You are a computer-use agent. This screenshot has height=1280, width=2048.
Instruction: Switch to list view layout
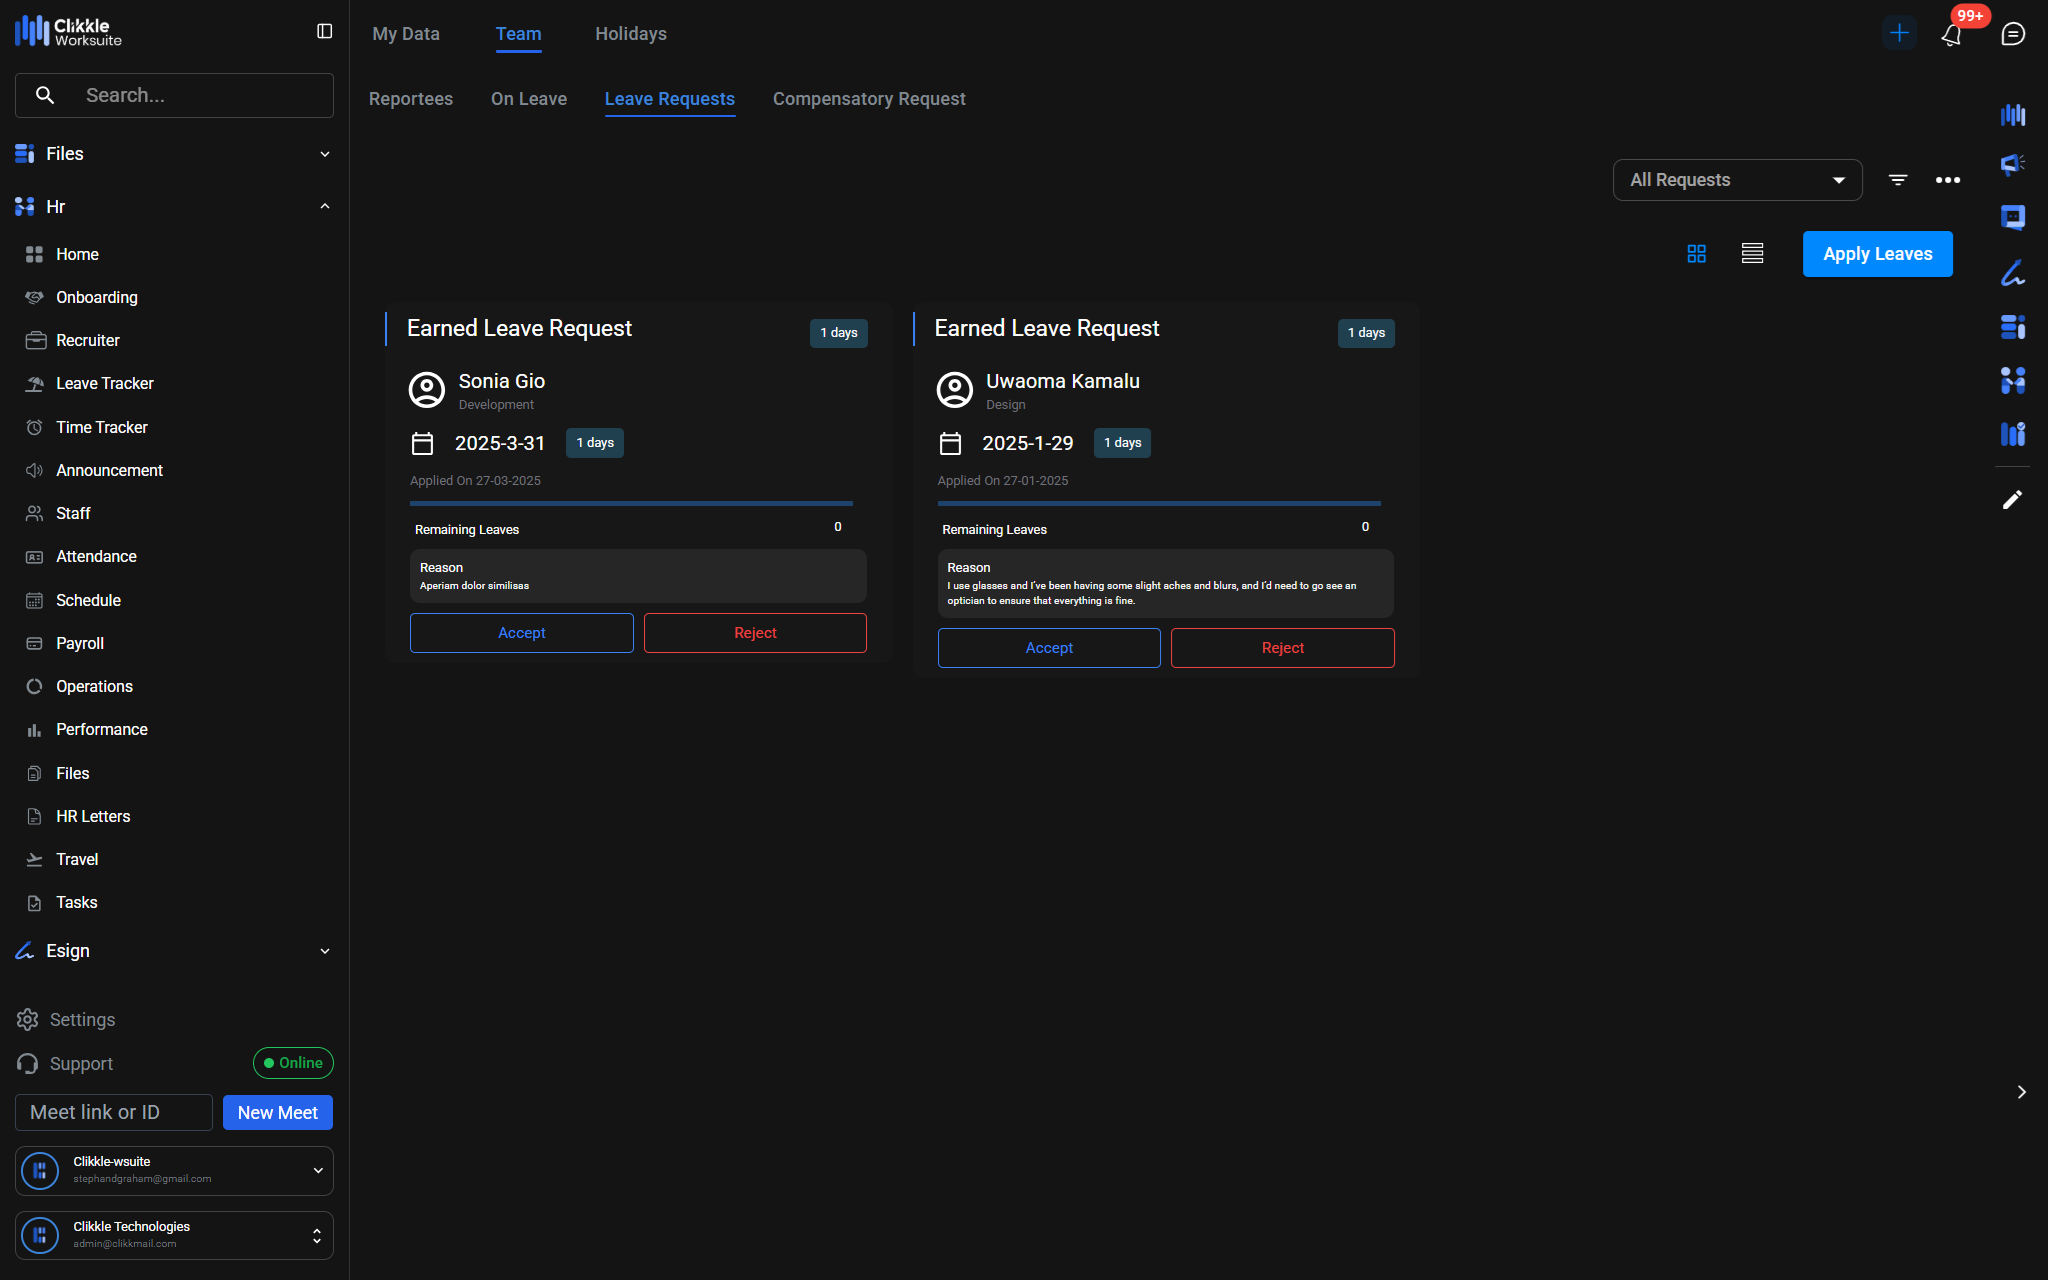pyautogui.click(x=1752, y=254)
